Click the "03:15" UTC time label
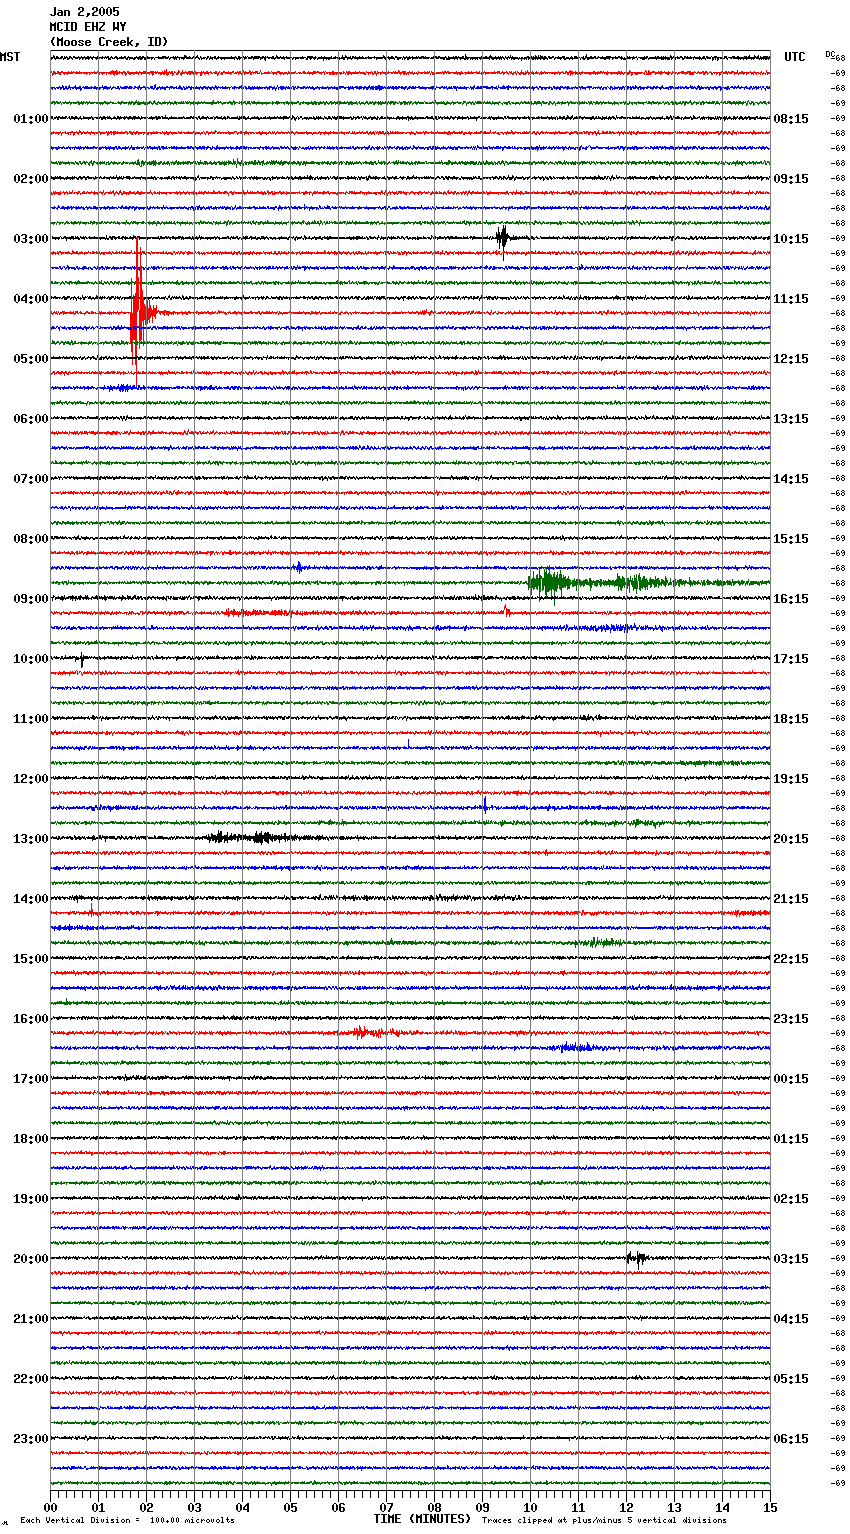 pos(791,1259)
